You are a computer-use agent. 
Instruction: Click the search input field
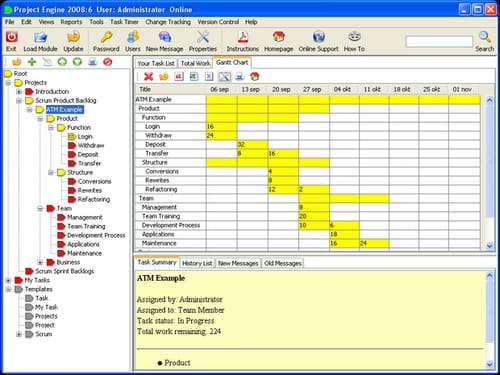439,42
